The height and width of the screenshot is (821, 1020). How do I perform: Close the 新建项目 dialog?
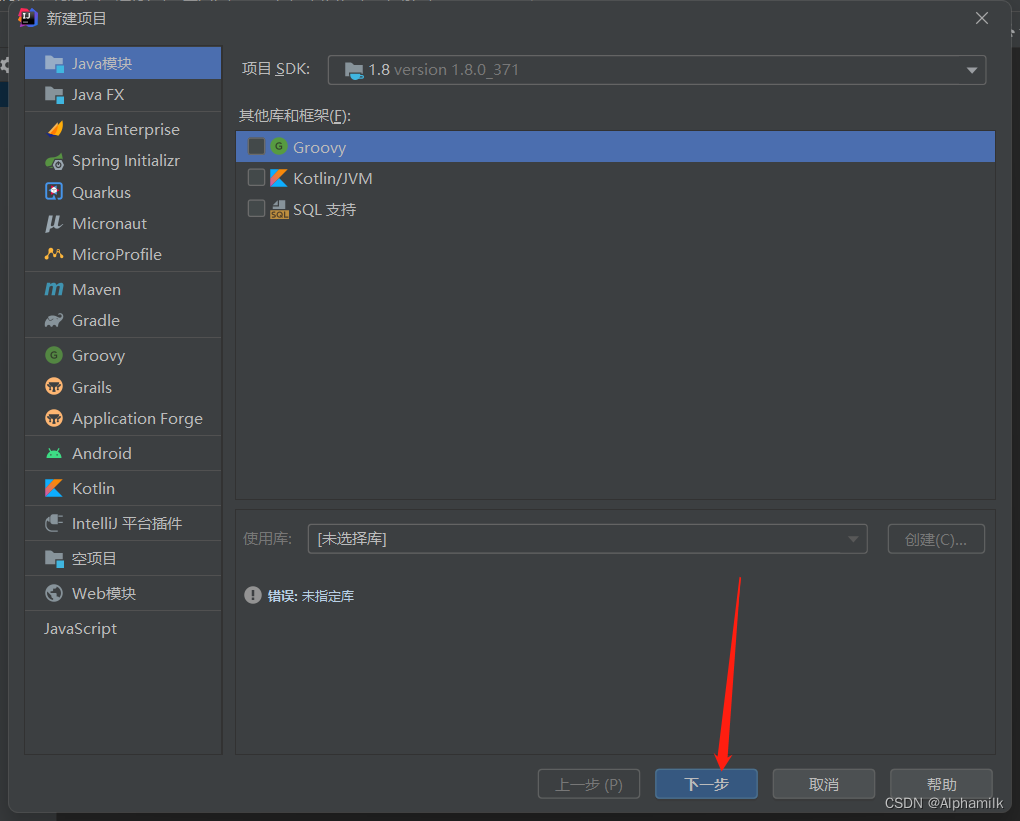[982, 18]
